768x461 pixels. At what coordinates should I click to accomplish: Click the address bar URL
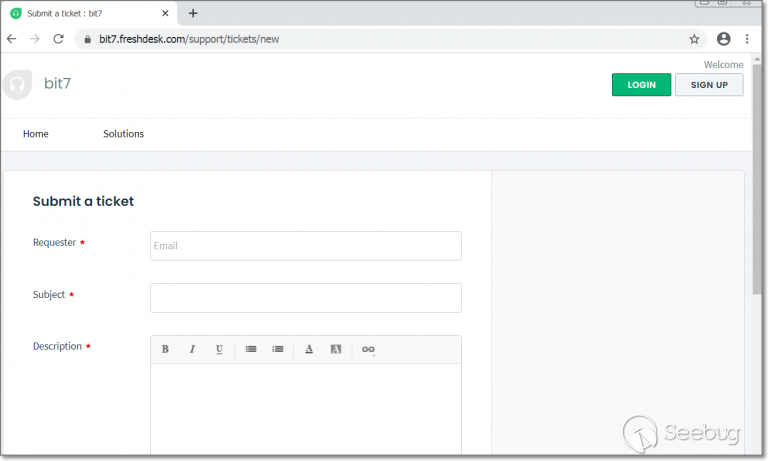[189, 39]
